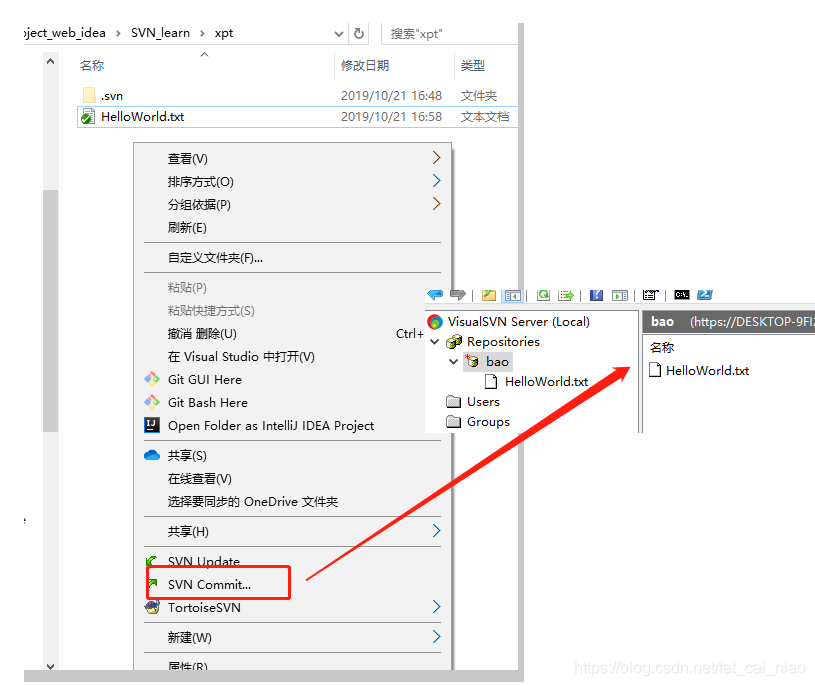Viewport: 815px width, 686px height.
Task: Click the navigation pane scroll-up arrow
Action: point(50,61)
